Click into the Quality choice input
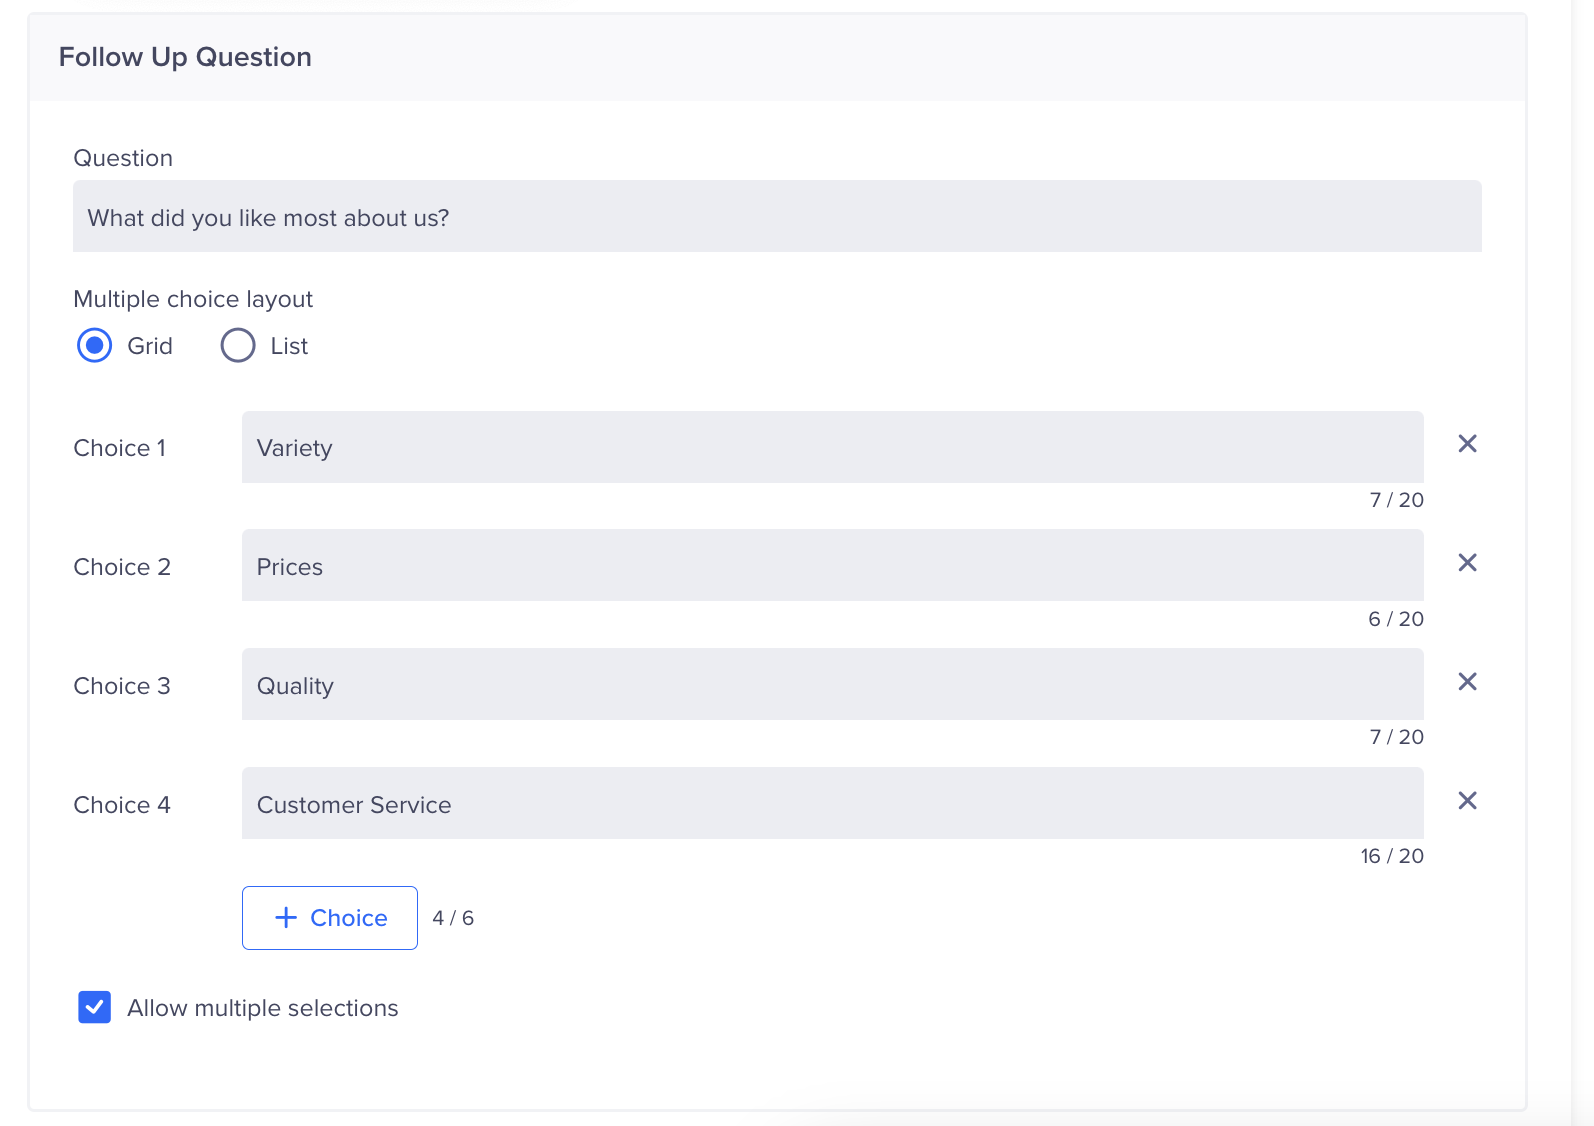 (x=832, y=685)
